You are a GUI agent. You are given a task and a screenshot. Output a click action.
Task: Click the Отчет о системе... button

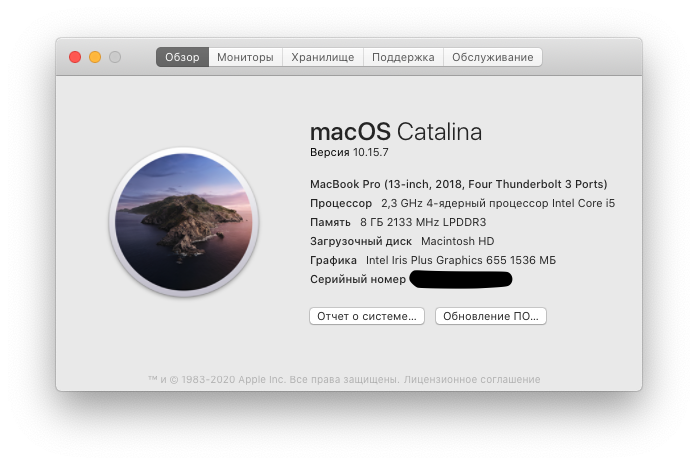367,316
